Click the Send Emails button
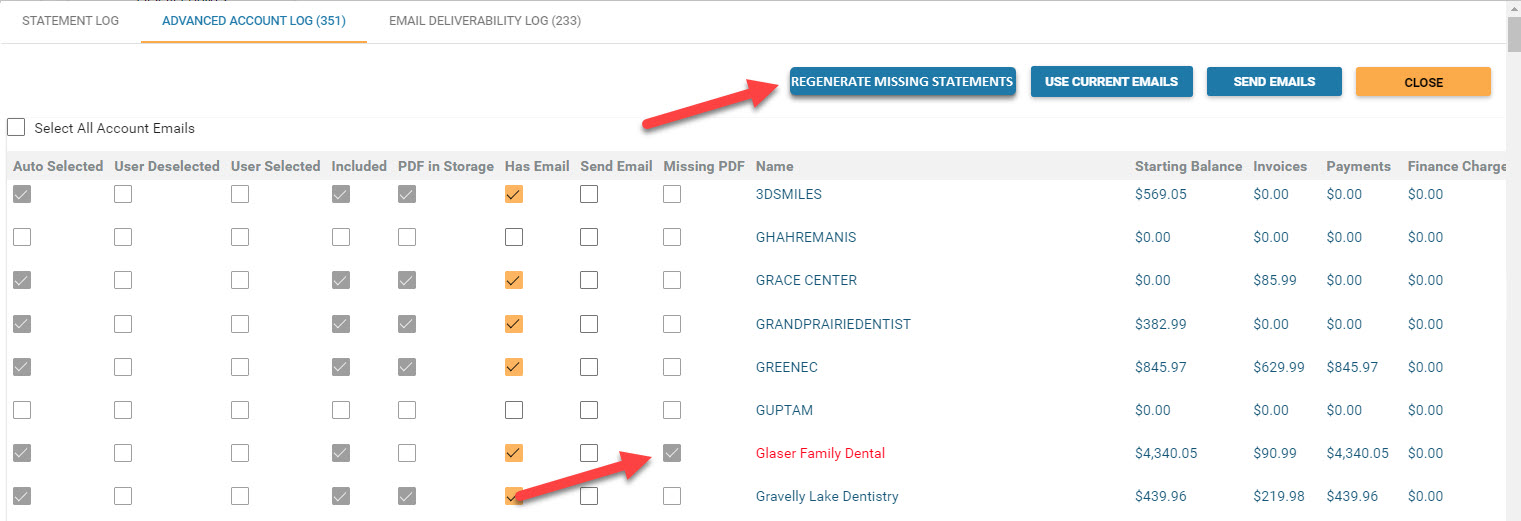 [1274, 82]
